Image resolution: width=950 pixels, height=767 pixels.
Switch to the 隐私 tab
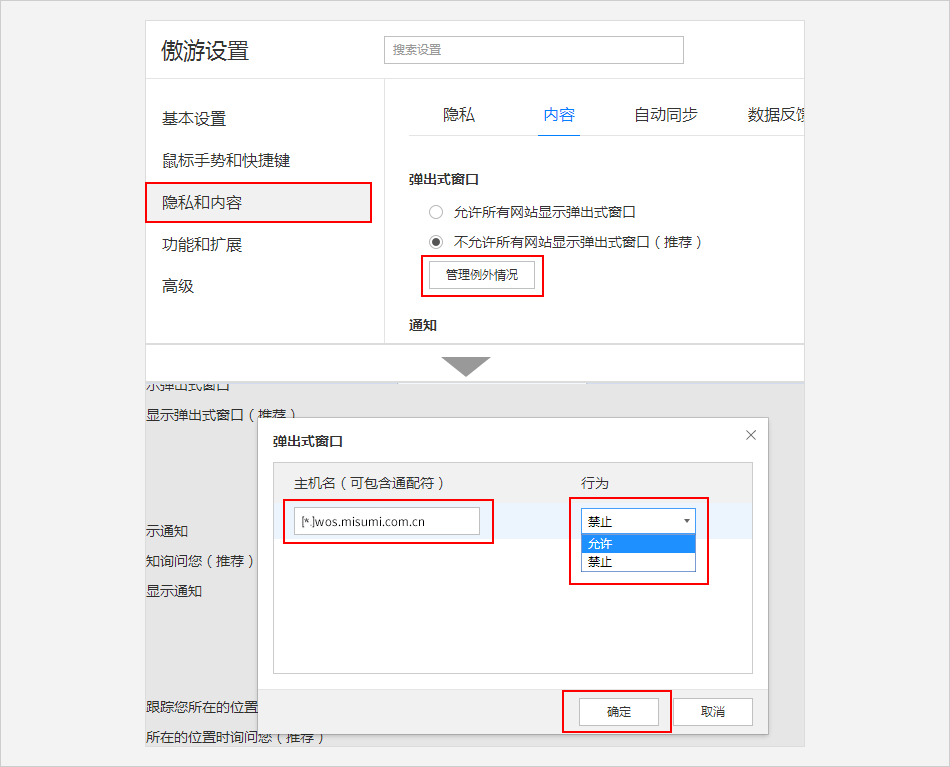[x=459, y=115]
